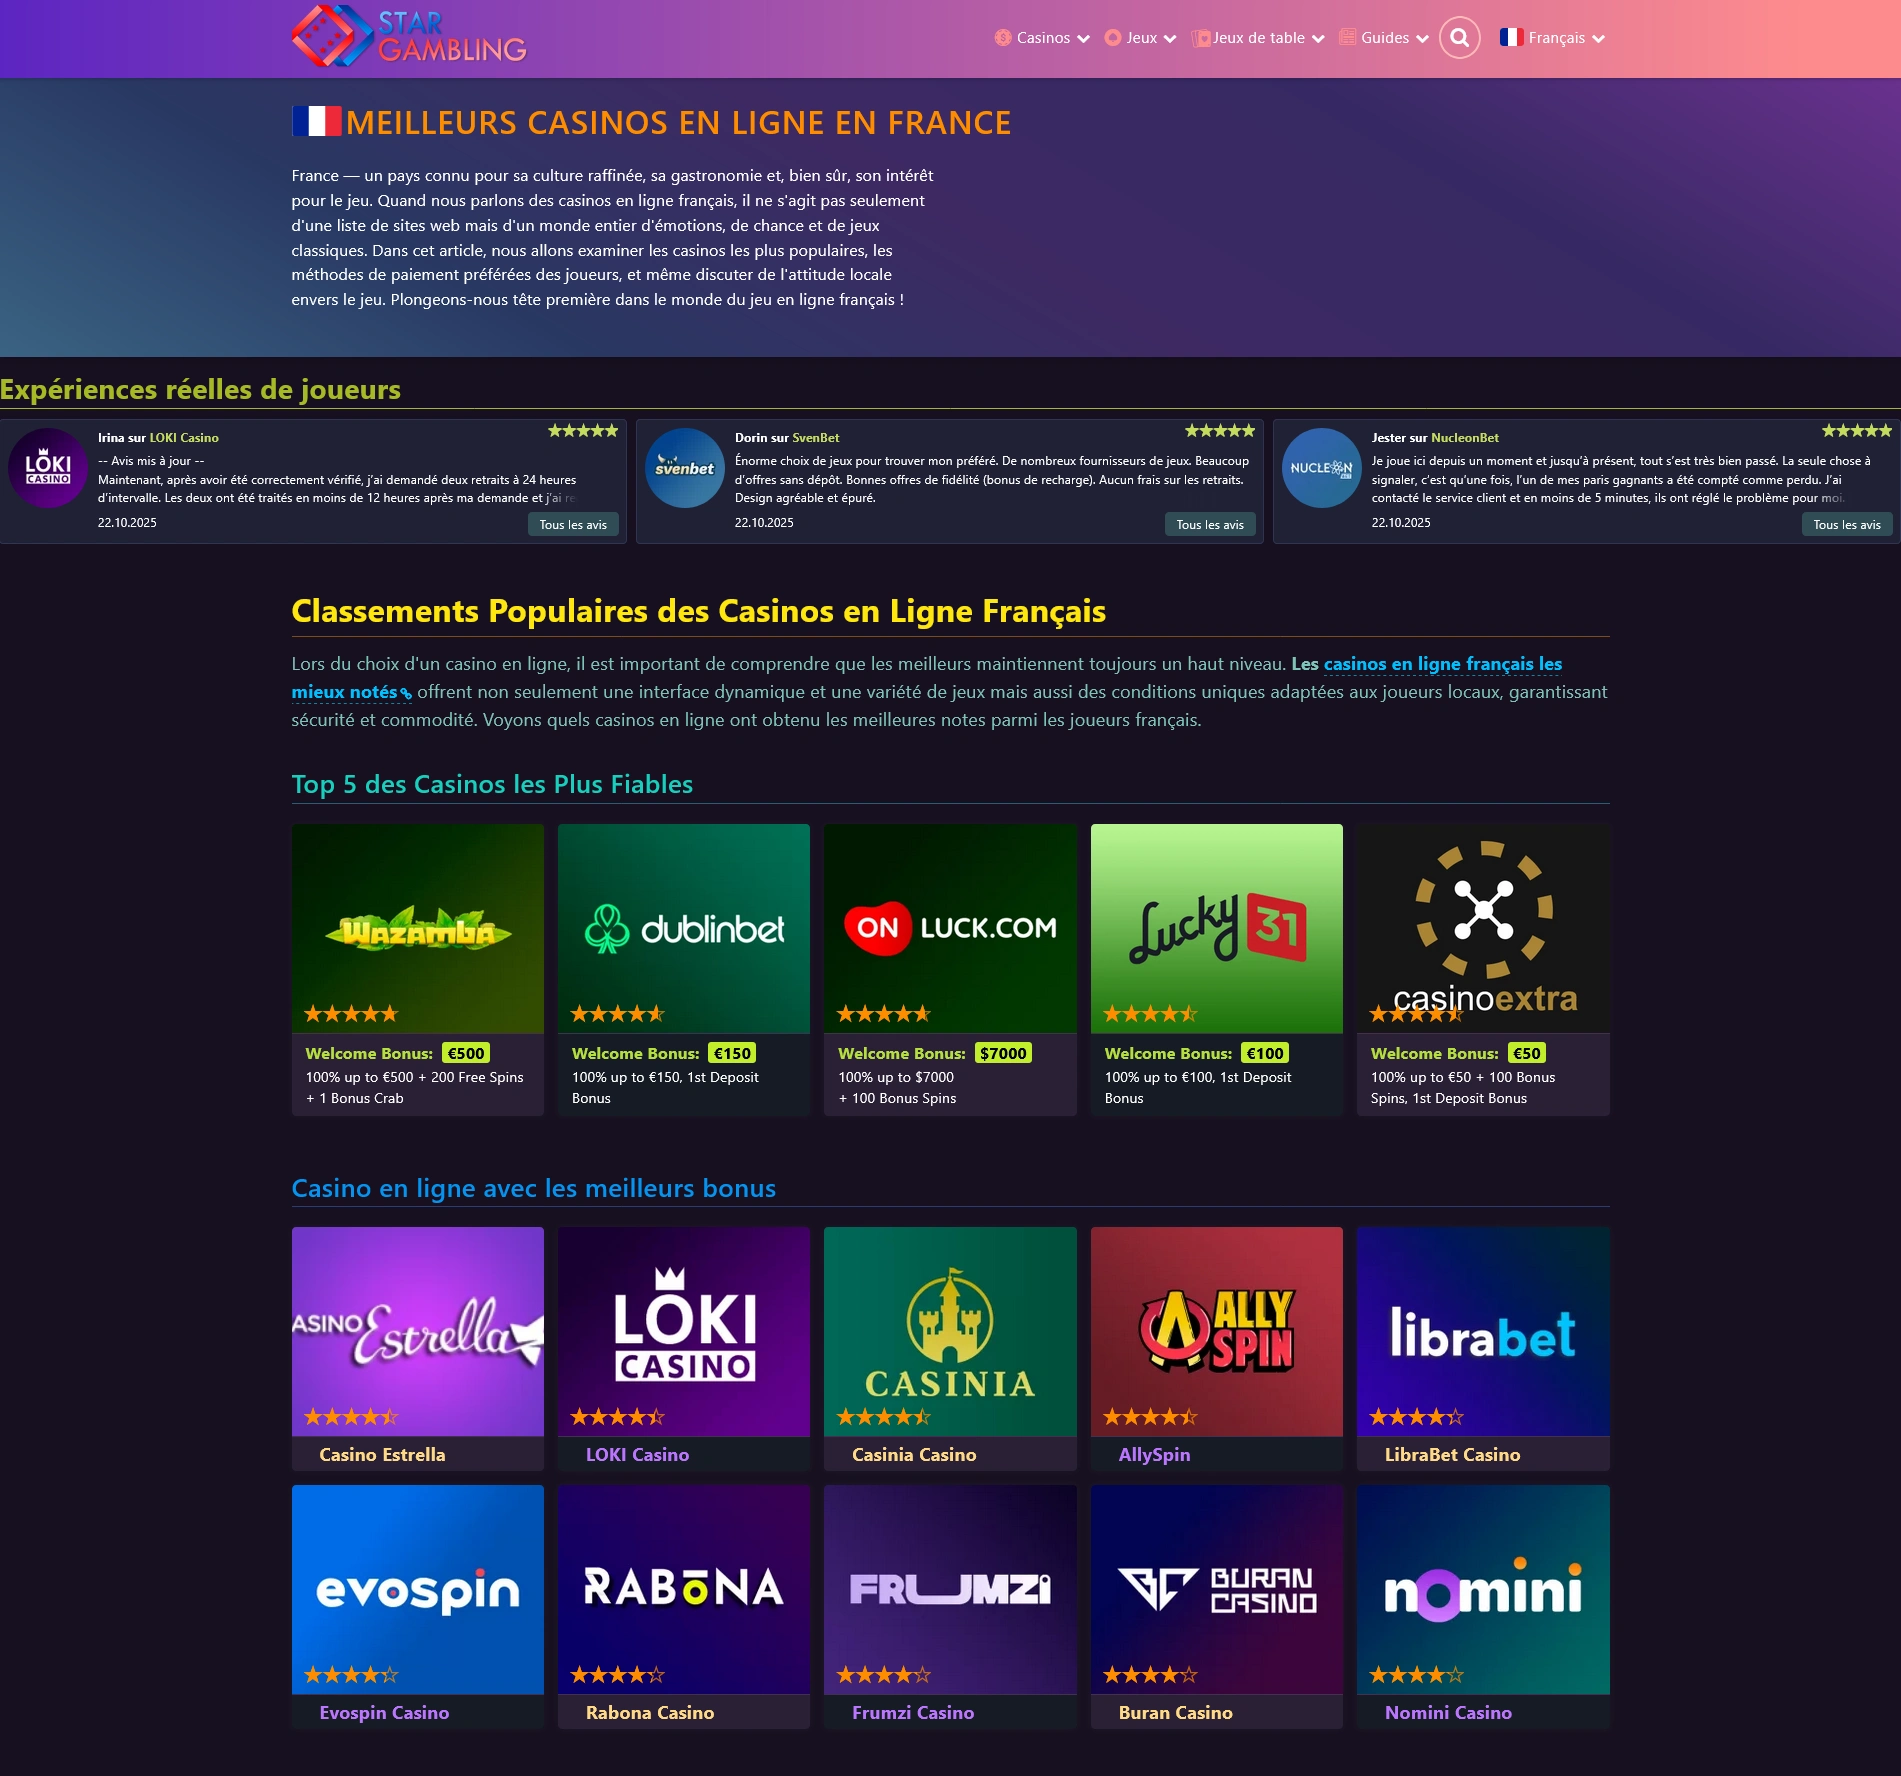Open the Frumzi card image

[950, 1589]
